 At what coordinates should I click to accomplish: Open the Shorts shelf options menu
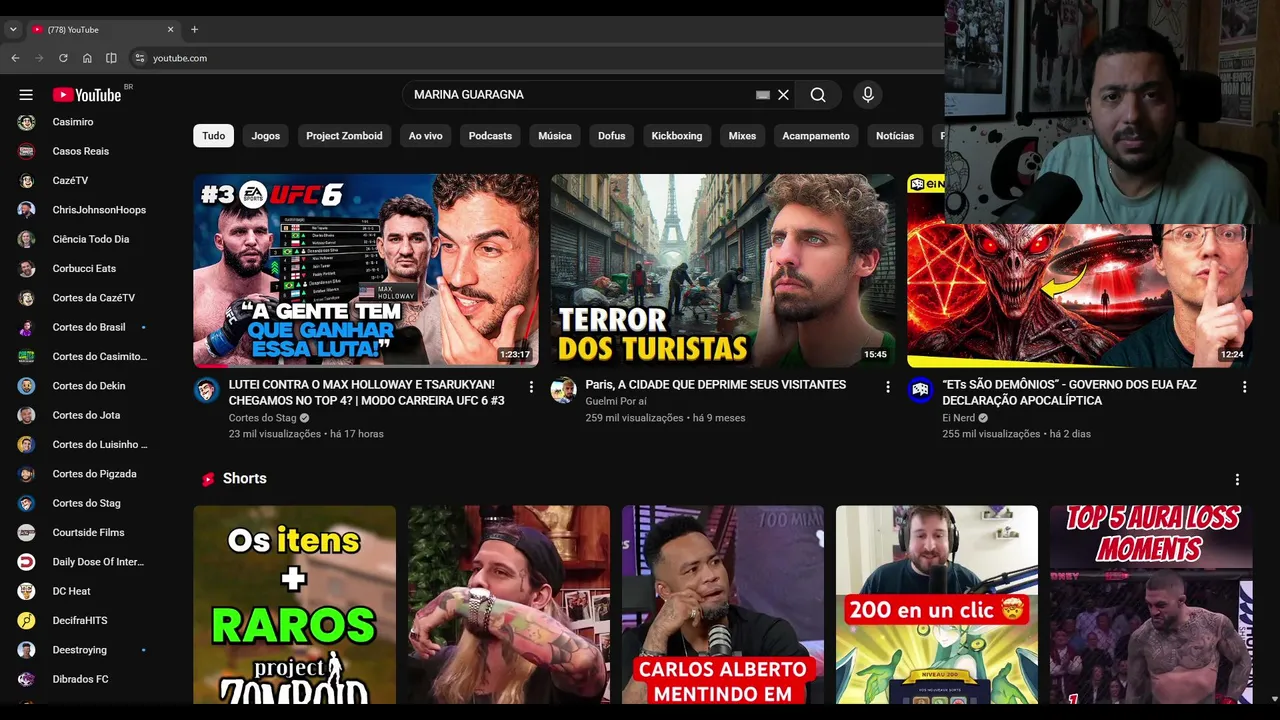tap(1237, 479)
